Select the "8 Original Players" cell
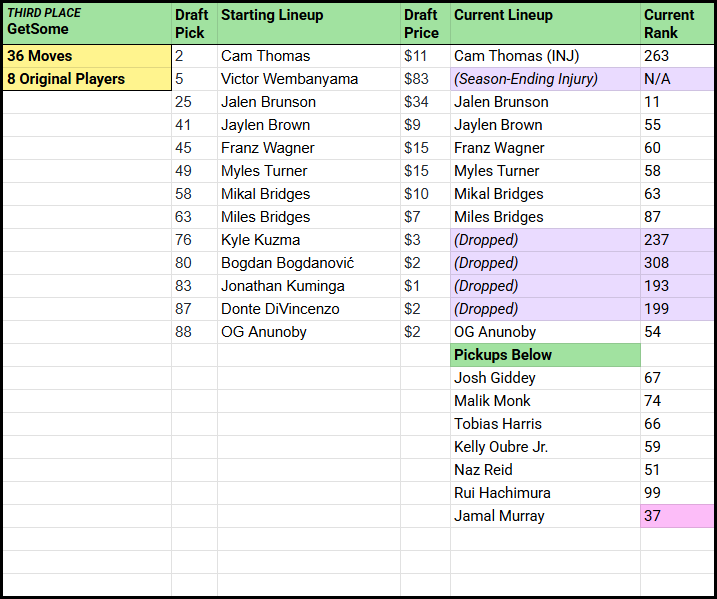Image resolution: width=717 pixels, height=599 pixels. (87, 79)
